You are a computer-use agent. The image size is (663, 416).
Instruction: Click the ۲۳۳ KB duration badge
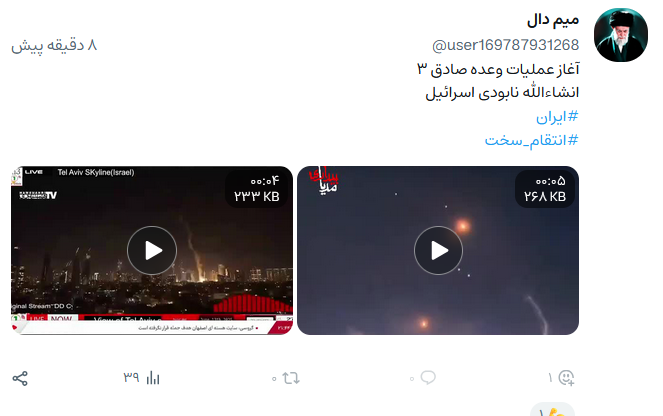click(x=257, y=189)
